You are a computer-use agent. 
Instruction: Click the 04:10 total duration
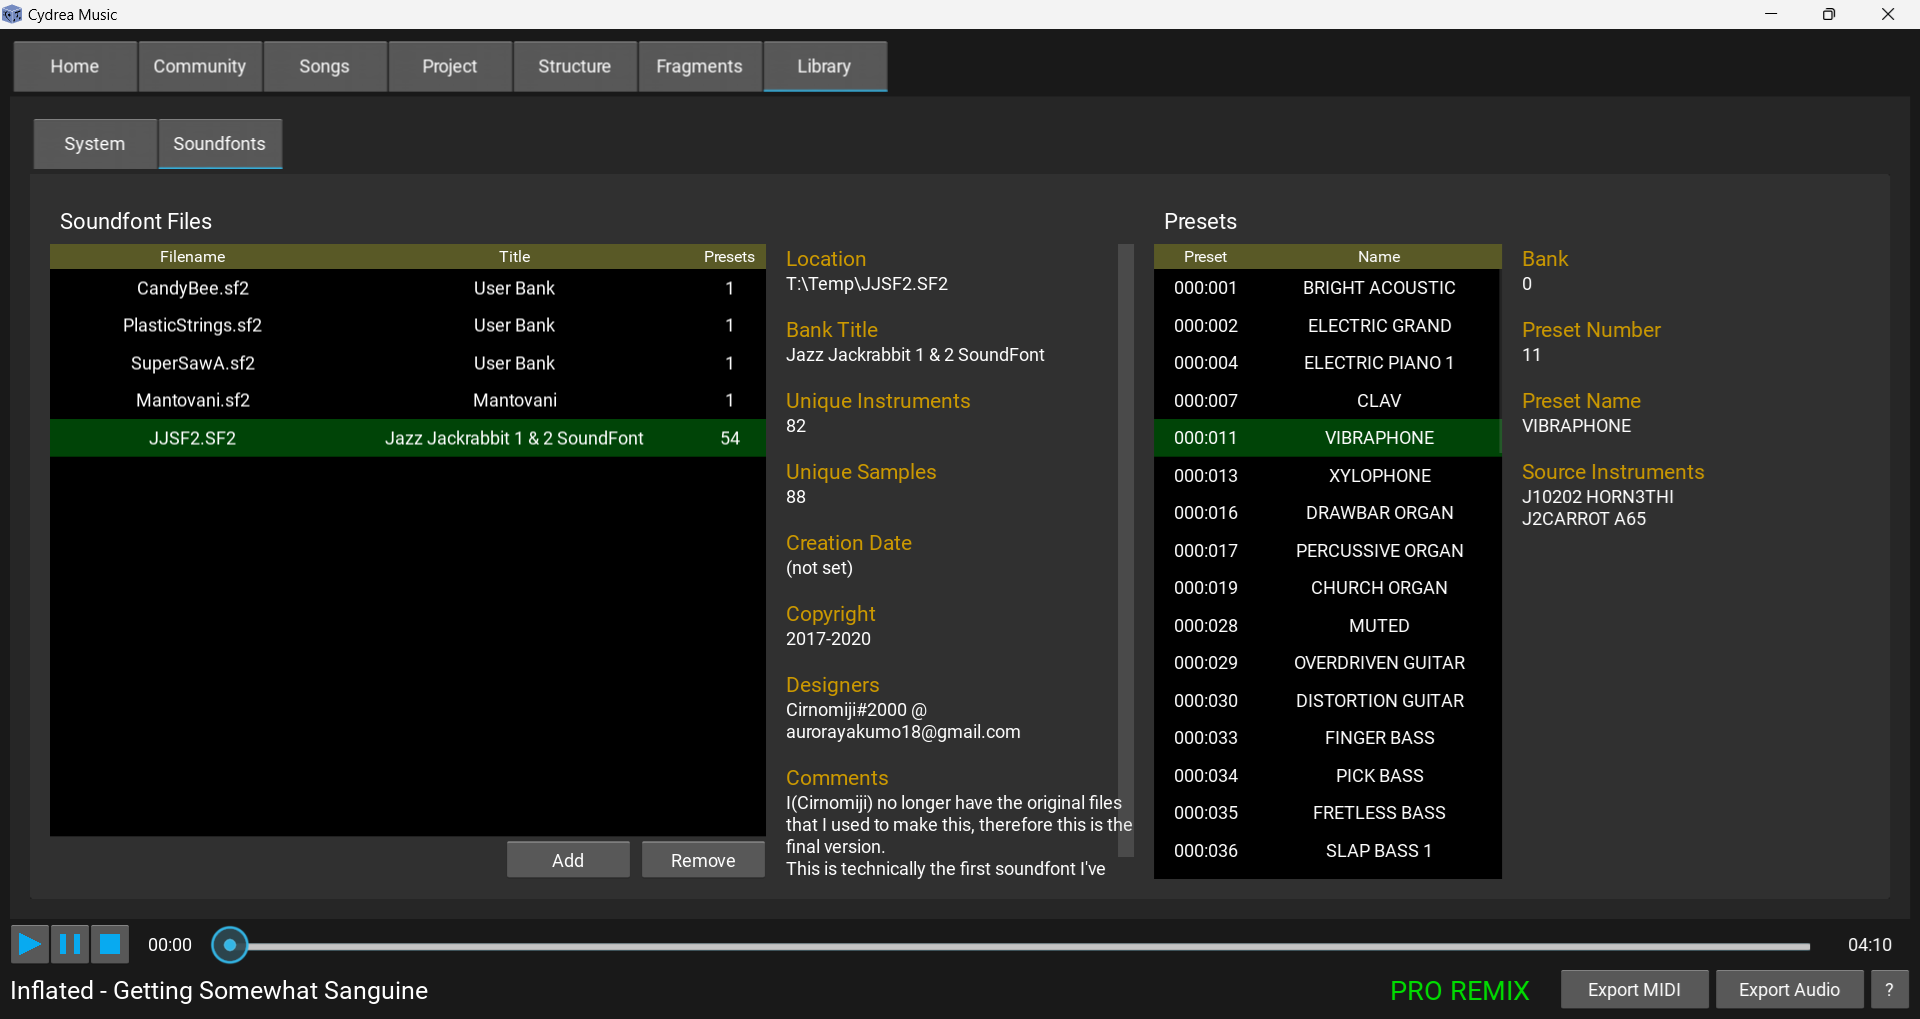(x=1869, y=945)
